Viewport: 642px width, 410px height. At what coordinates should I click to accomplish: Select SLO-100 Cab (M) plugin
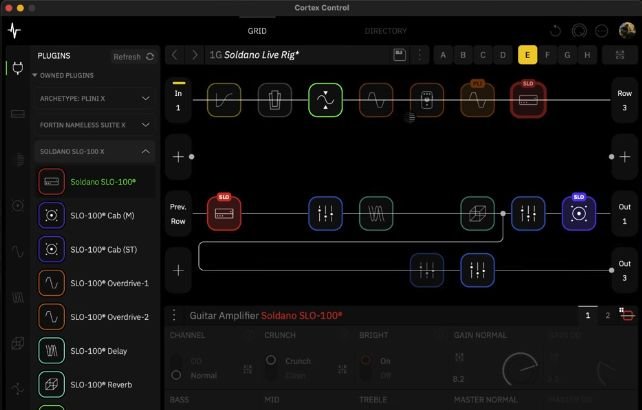(95, 215)
